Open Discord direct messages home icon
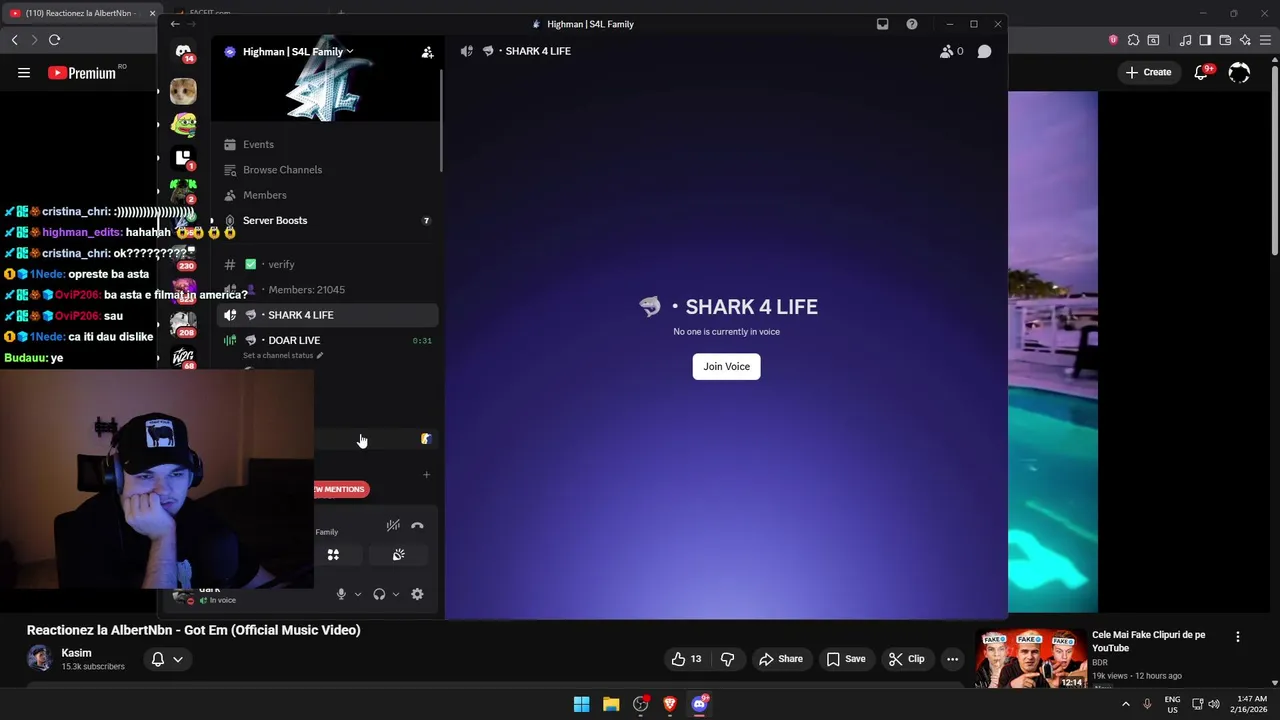The width and height of the screenshot is (1280, 720). click(183, 51)
